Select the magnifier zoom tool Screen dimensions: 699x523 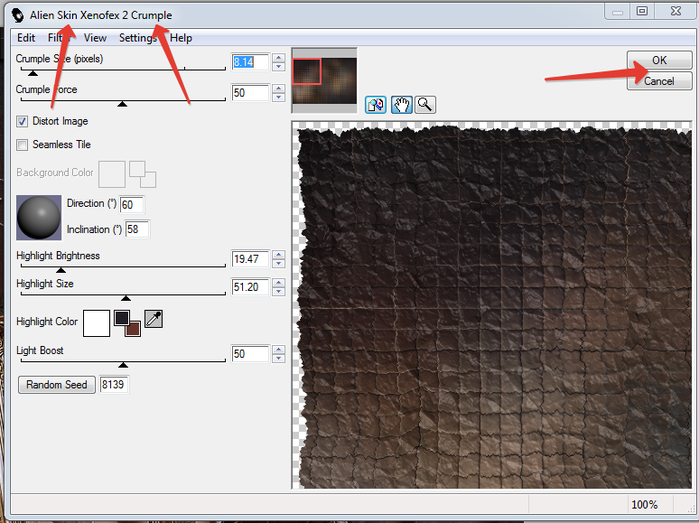[x=425, y=105]
